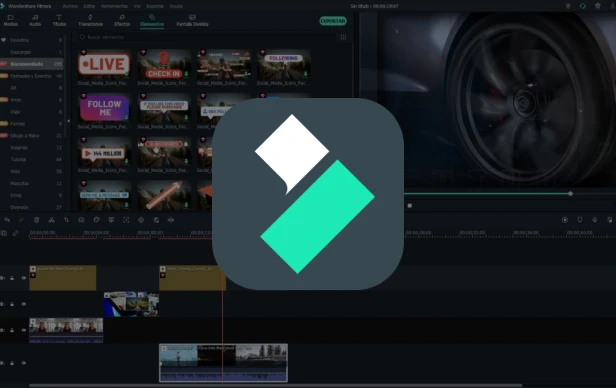Click the green EXPORTAR button
The width and height of the screenshot is (616, 388).
click(333, 21)
